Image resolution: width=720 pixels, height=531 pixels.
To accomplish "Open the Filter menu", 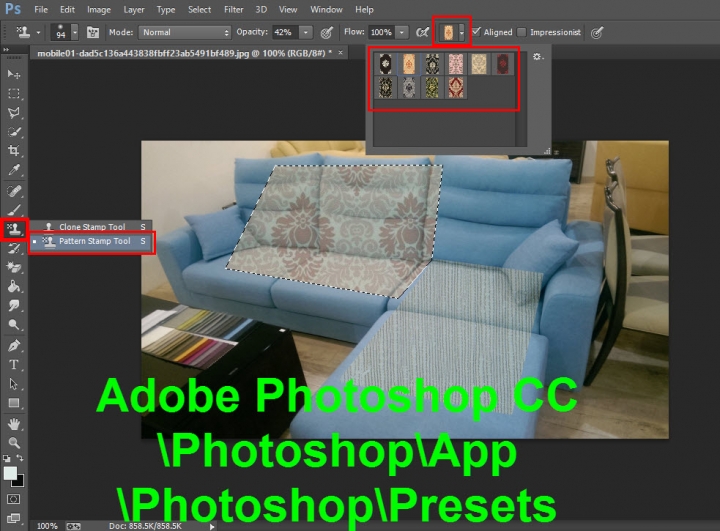I will coord(233,9).
